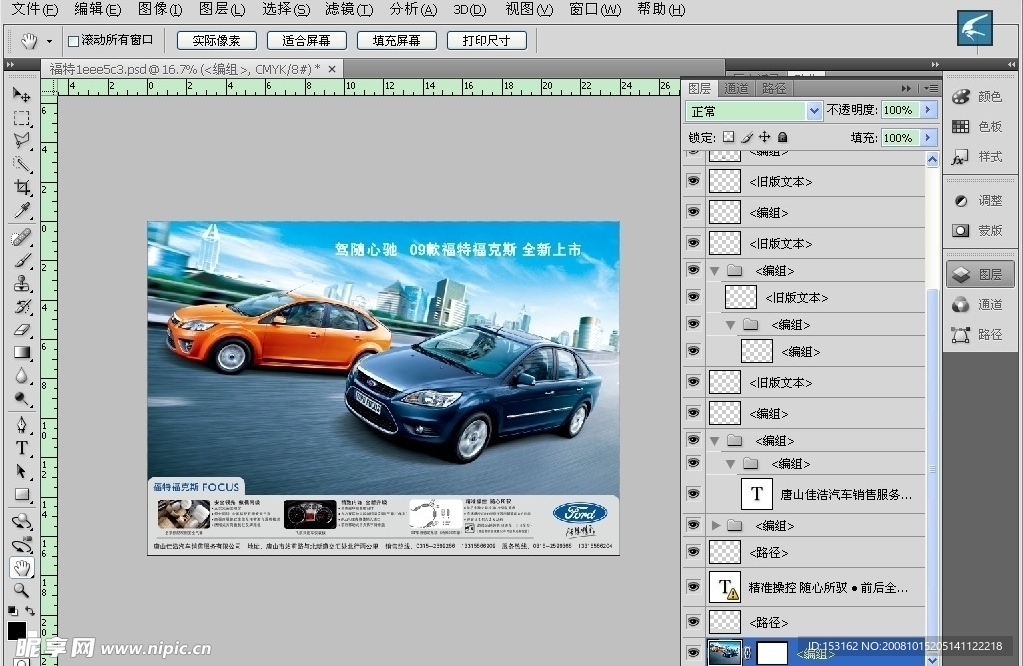Enable the 滚动所有窗口 checkbox

pos(74,41)
